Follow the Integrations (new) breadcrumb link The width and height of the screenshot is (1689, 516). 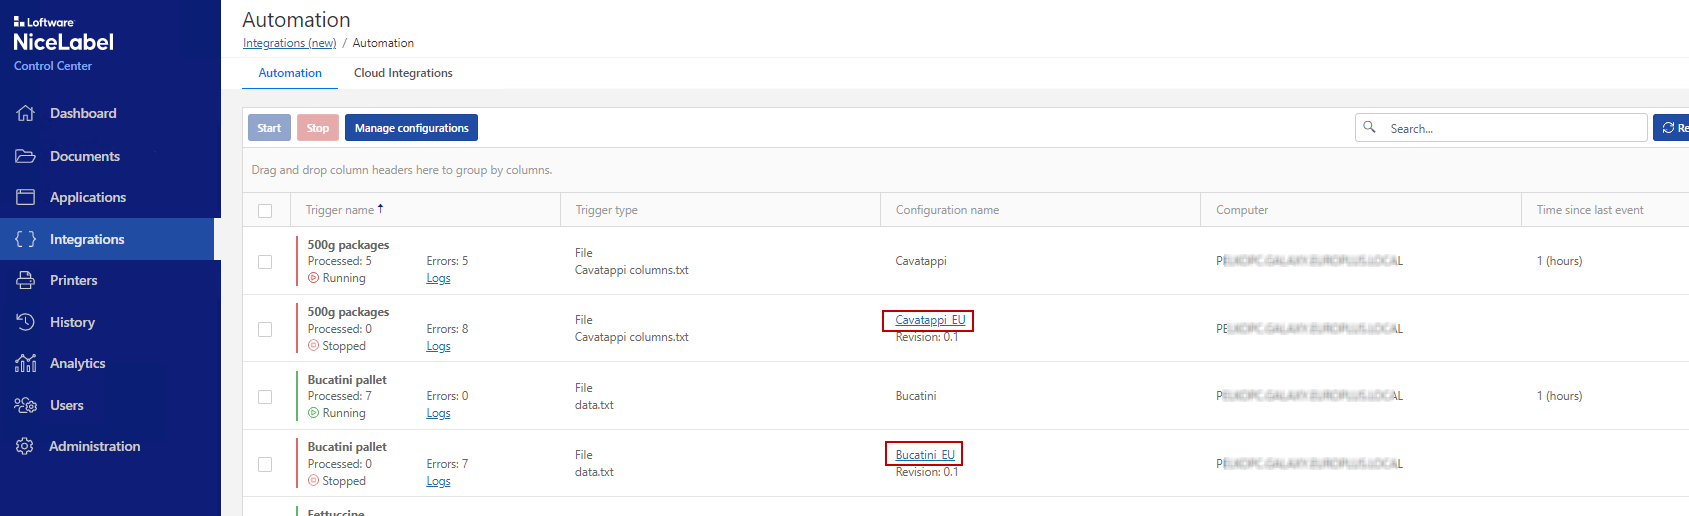click(289, 43)
